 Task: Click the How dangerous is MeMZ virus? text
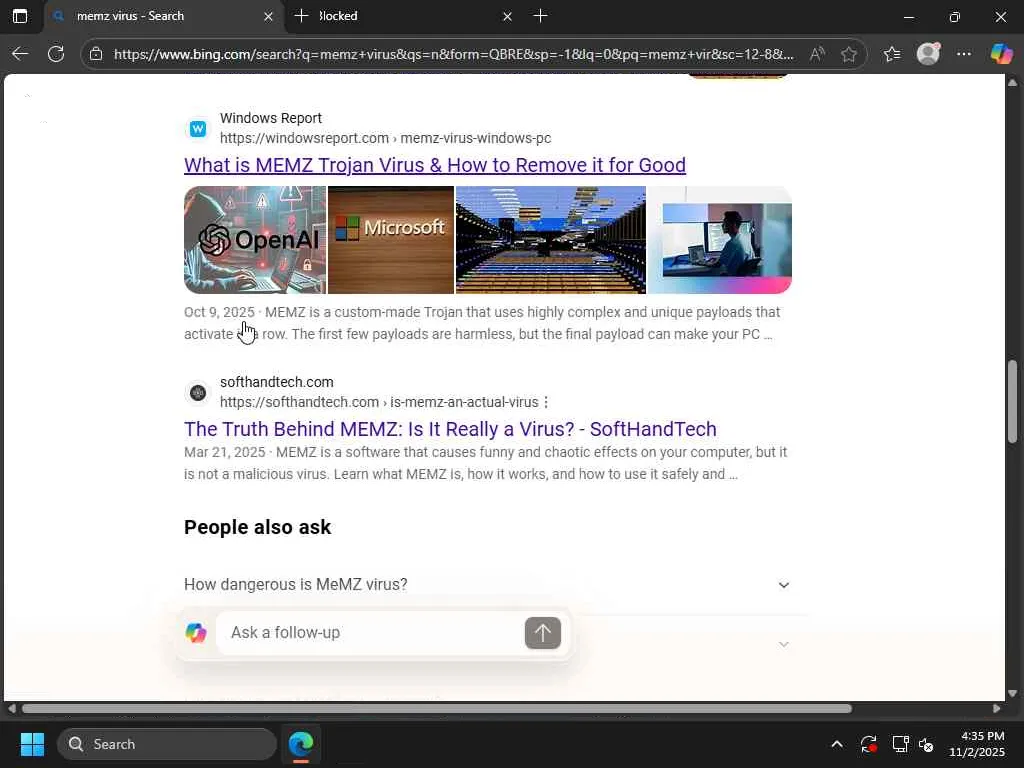click(295, 584)
